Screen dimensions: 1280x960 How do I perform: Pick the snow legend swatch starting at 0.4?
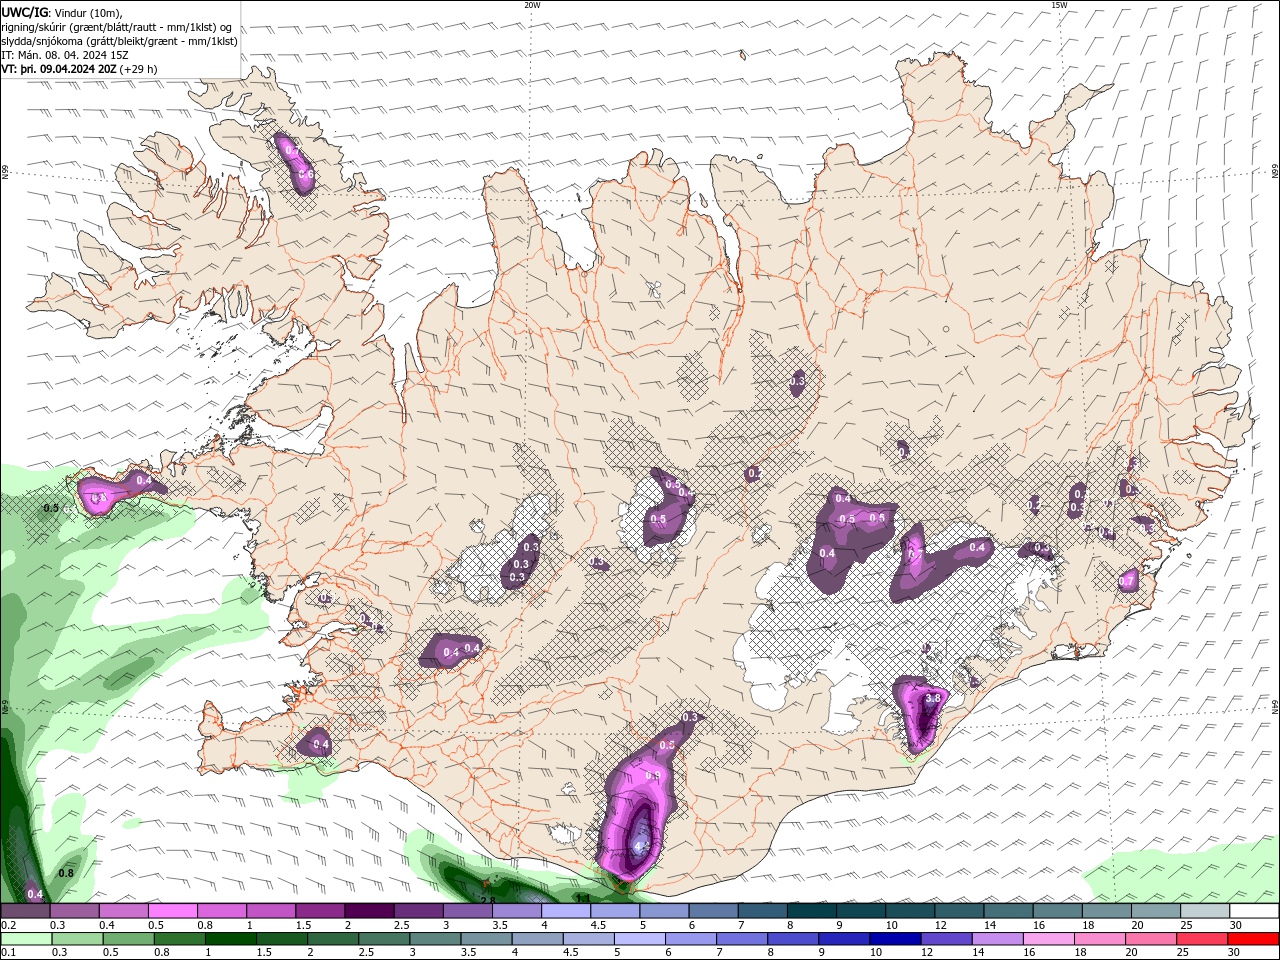pyautogui.click(x=123, y=911)
